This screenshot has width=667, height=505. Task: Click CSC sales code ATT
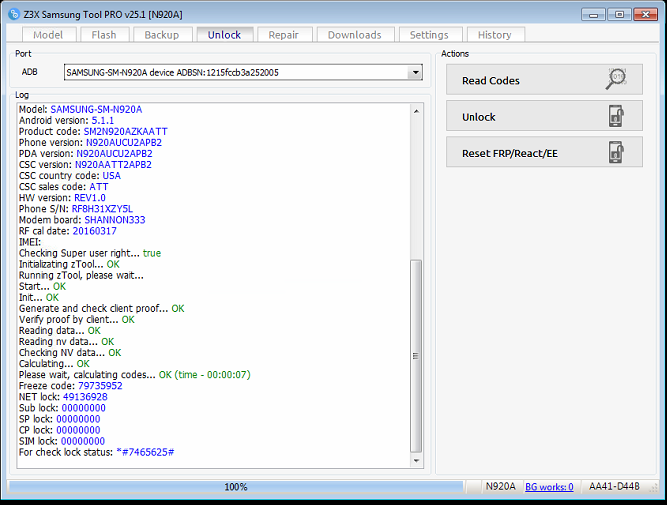pos(99,187)
